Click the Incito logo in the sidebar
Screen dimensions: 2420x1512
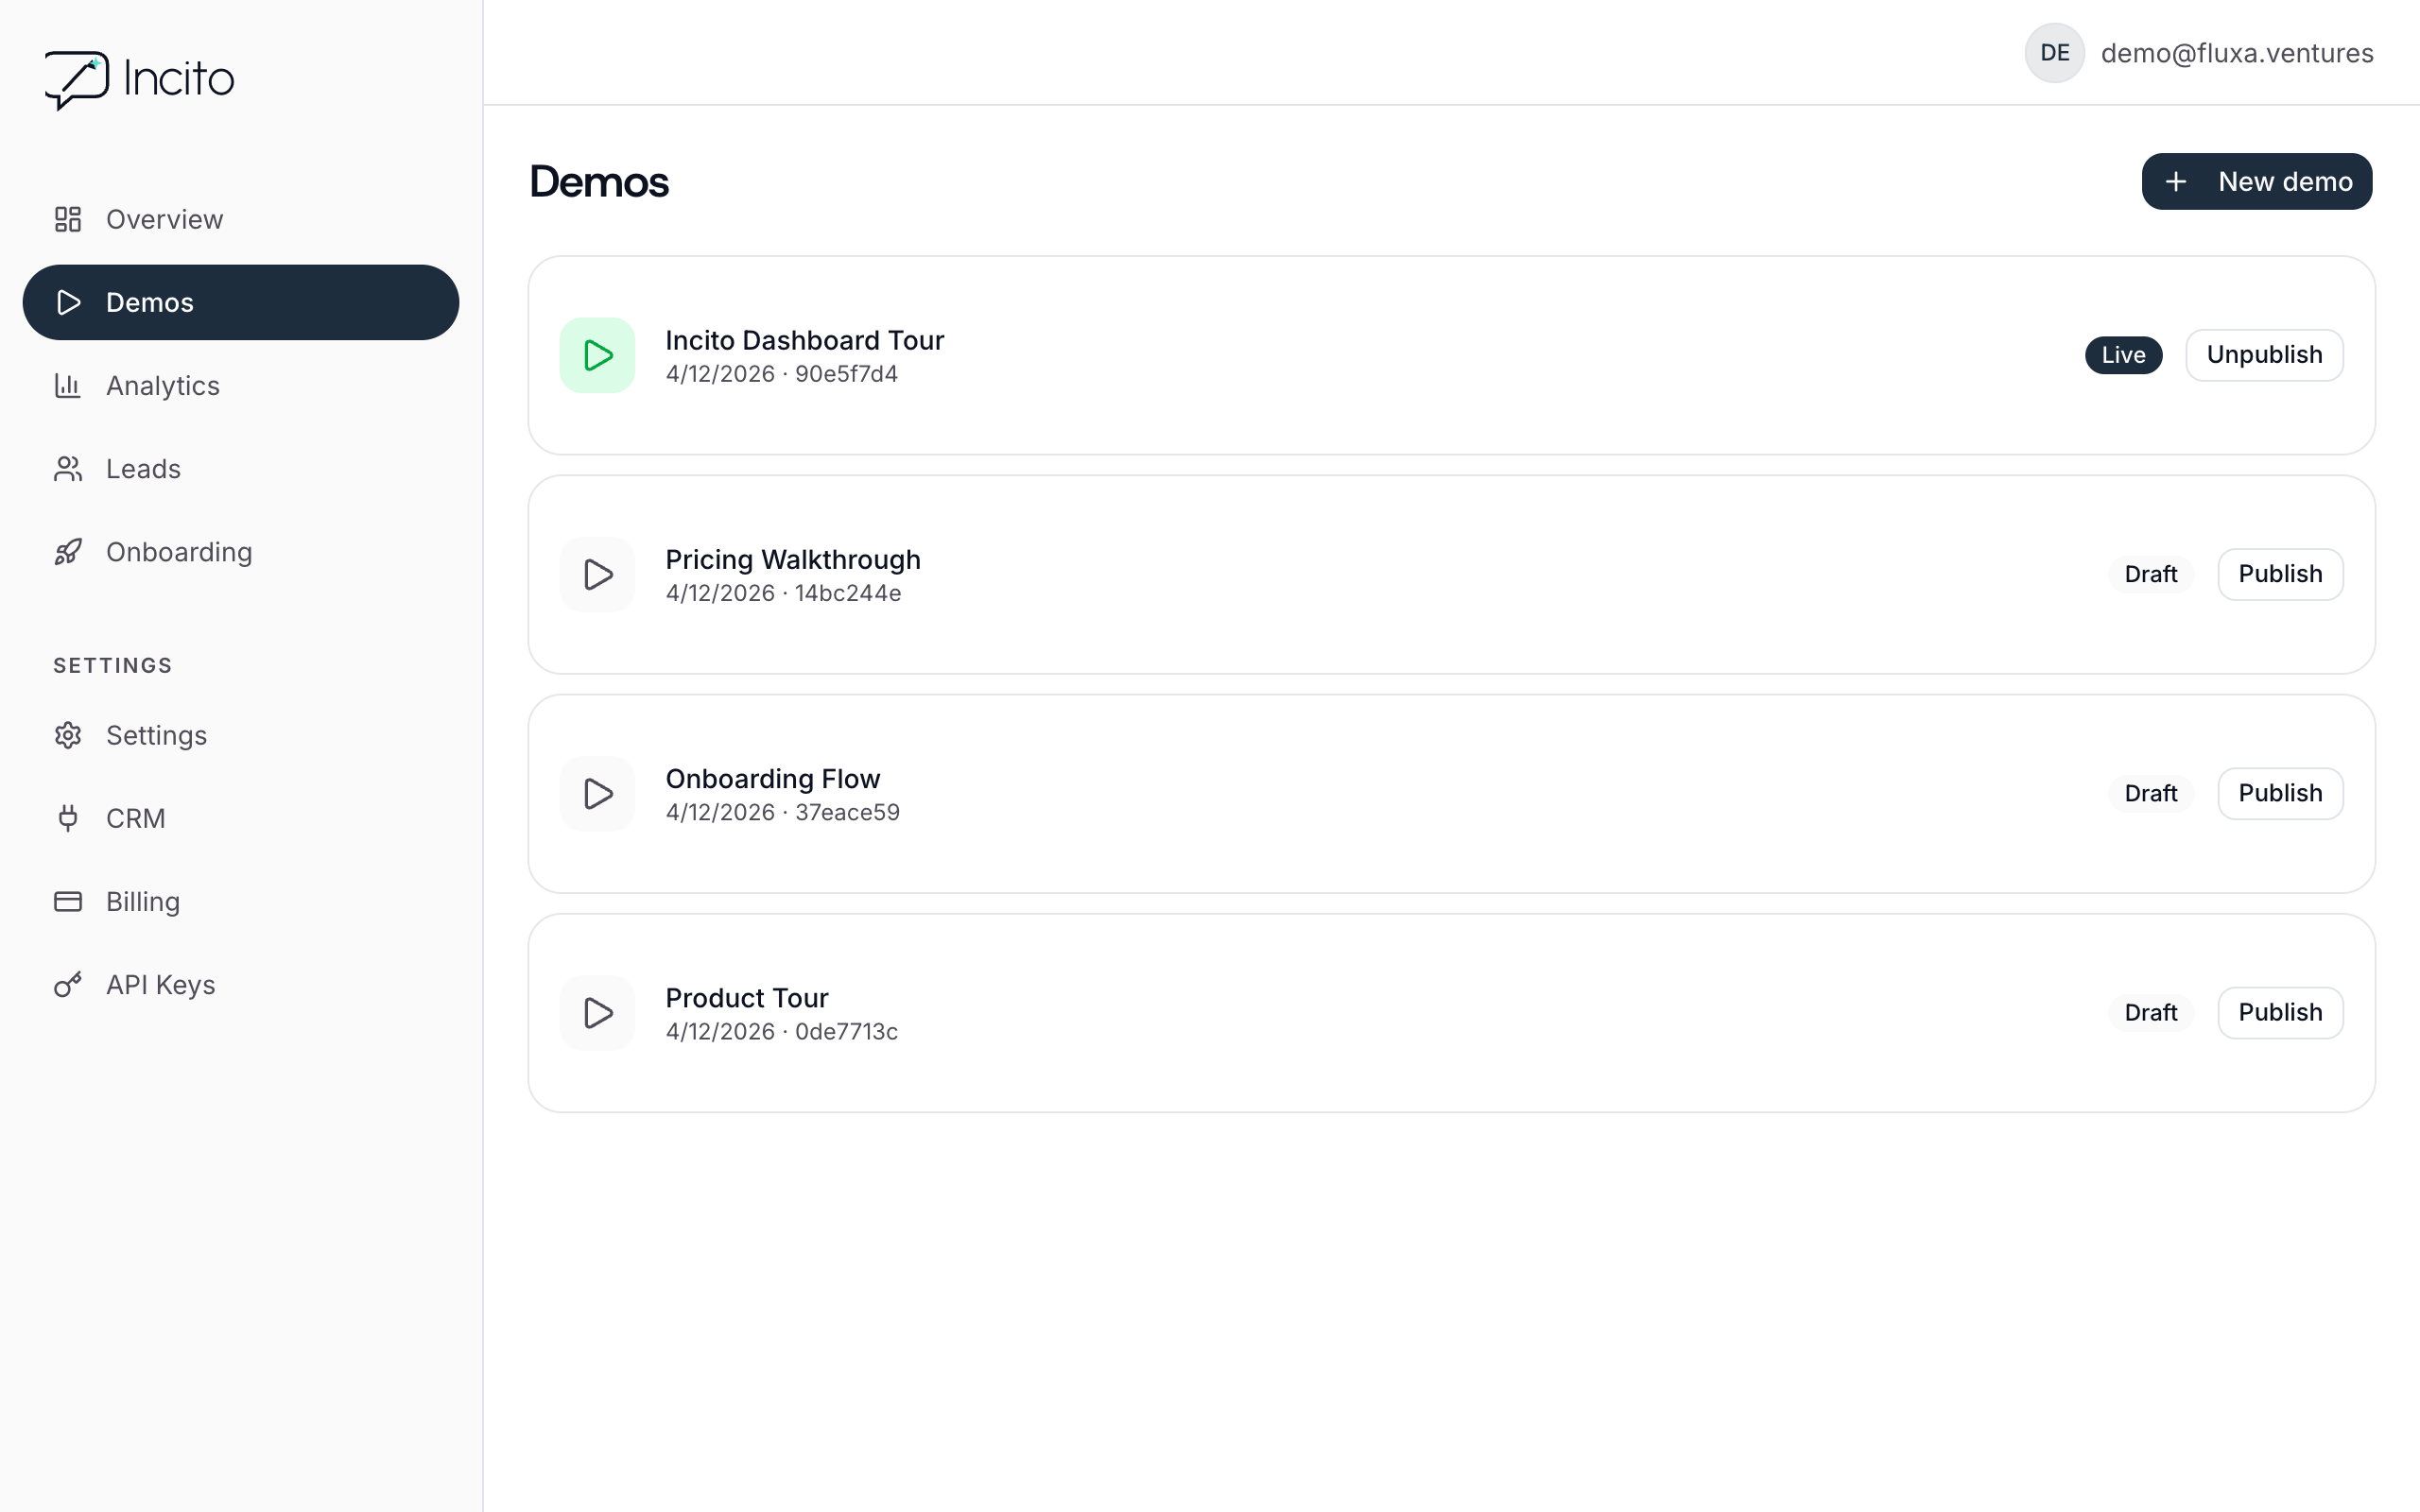point(139,79)
